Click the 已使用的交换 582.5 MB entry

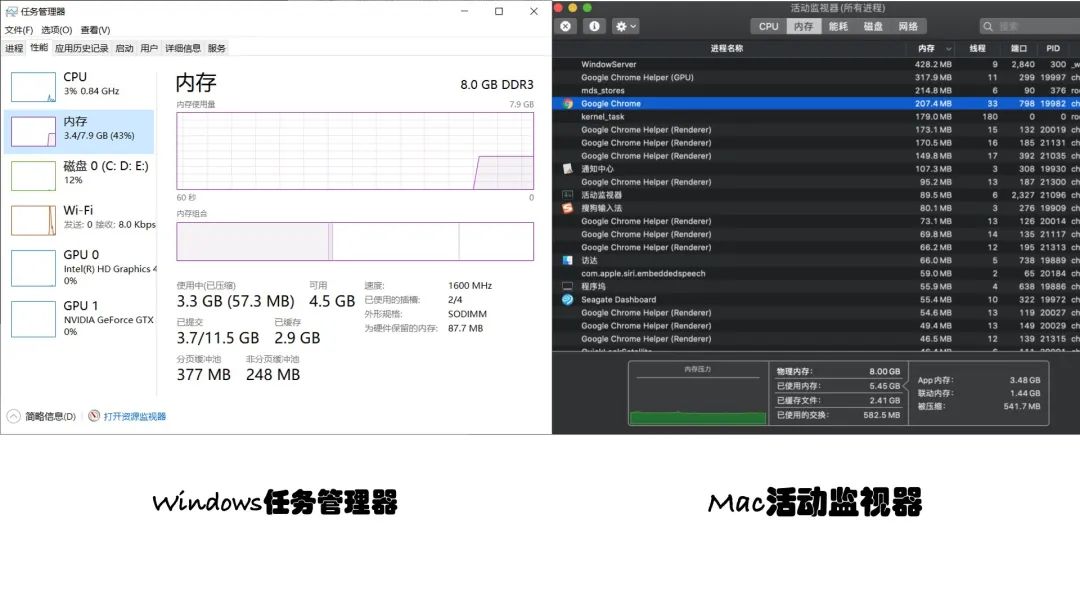[x=838, y=415]
